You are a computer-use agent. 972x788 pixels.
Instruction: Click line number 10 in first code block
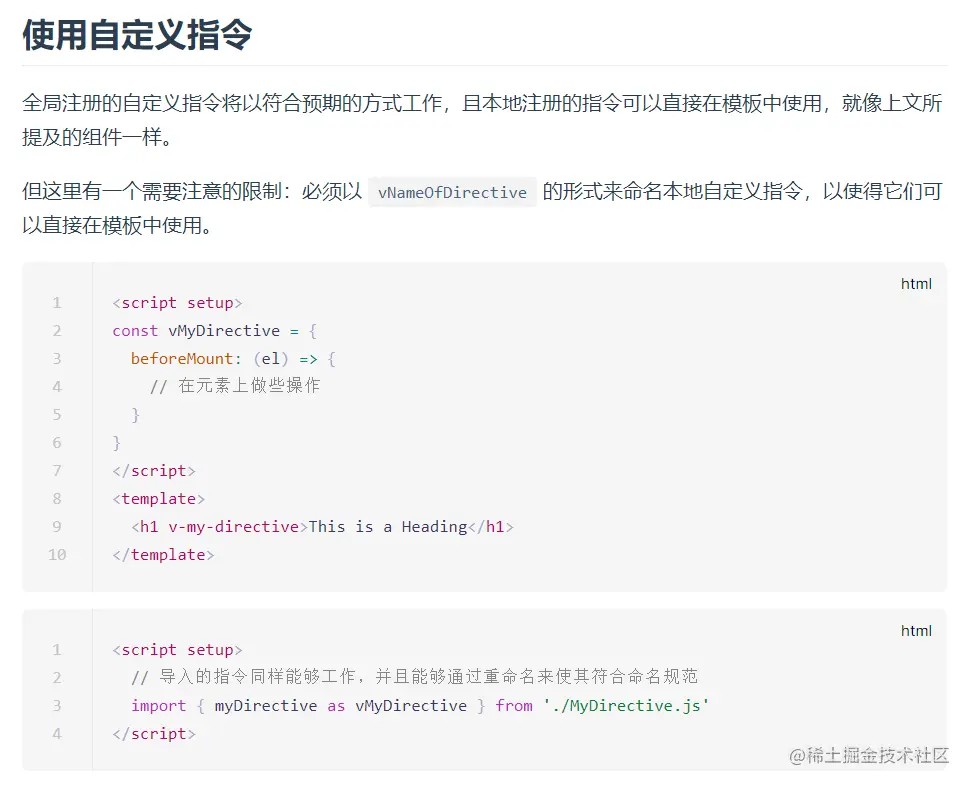tap(57, 555)
